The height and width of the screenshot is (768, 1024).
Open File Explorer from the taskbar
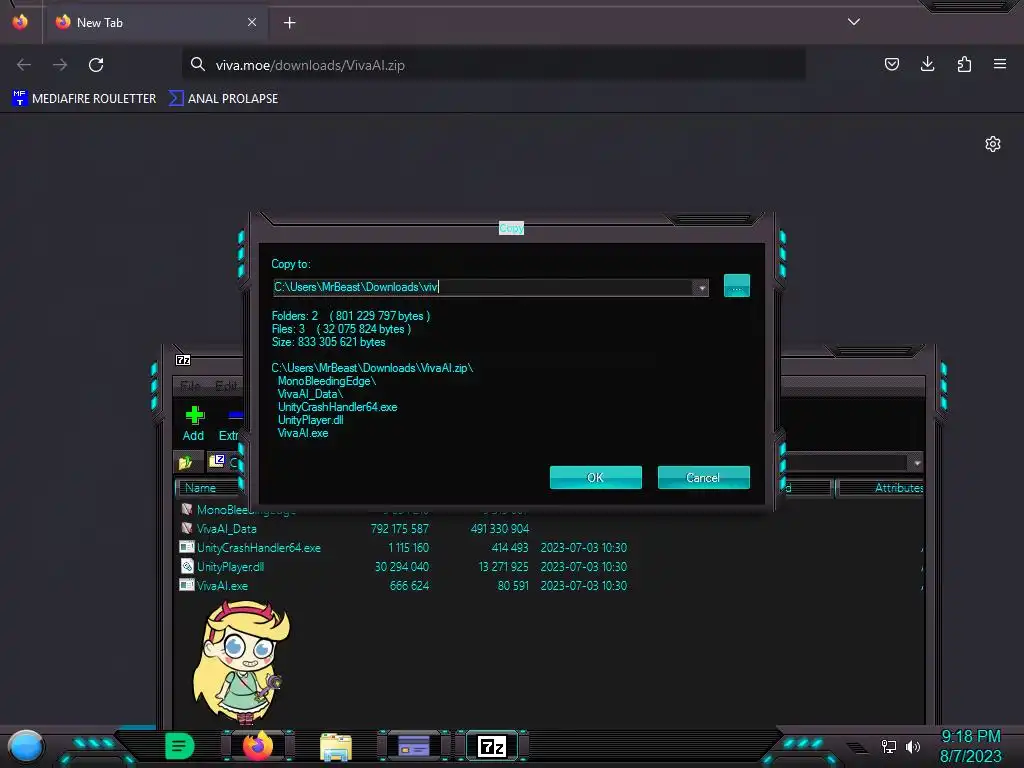[336, 746]
